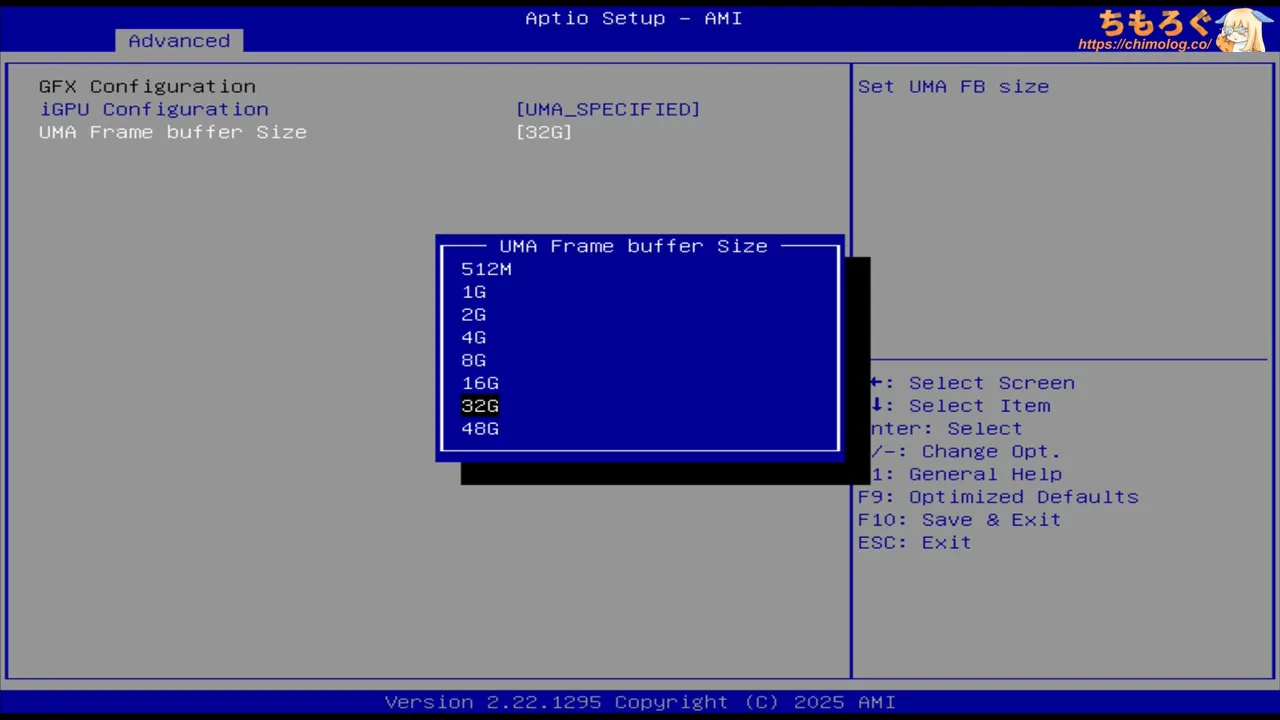This screenshot has height=720, width=1280.
Task: Select 16G UMA frame buffer size
Action: (480, 384)
